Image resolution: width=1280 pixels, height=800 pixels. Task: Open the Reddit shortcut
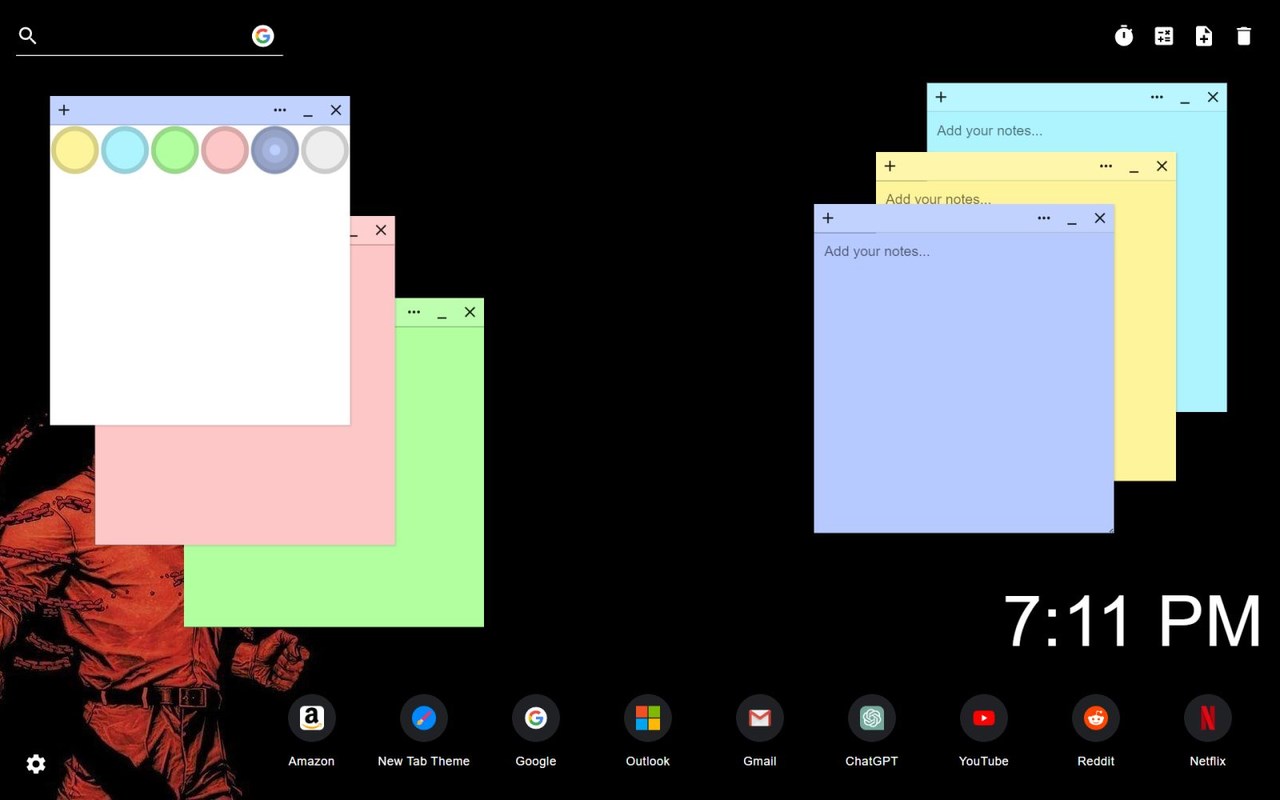[x=1096, y=718]
